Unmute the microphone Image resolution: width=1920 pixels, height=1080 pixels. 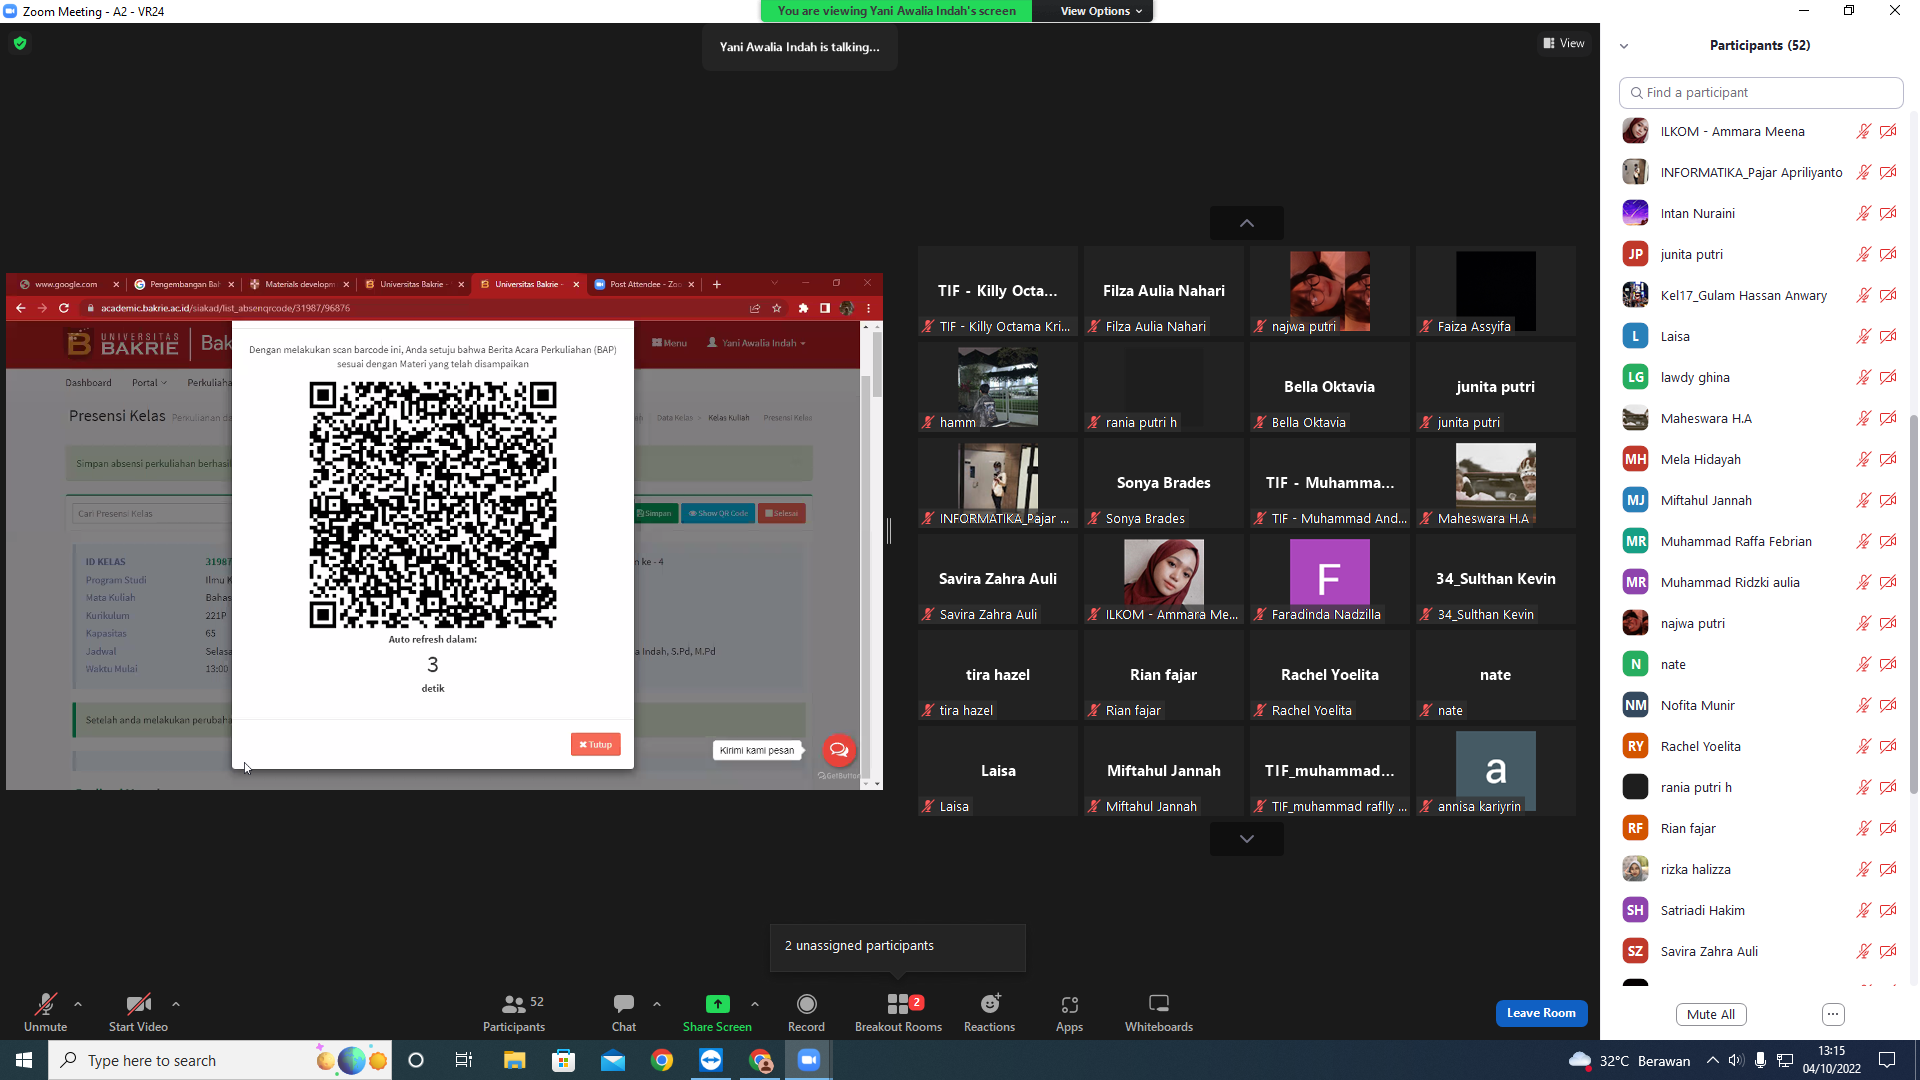tap(45, 1012)
